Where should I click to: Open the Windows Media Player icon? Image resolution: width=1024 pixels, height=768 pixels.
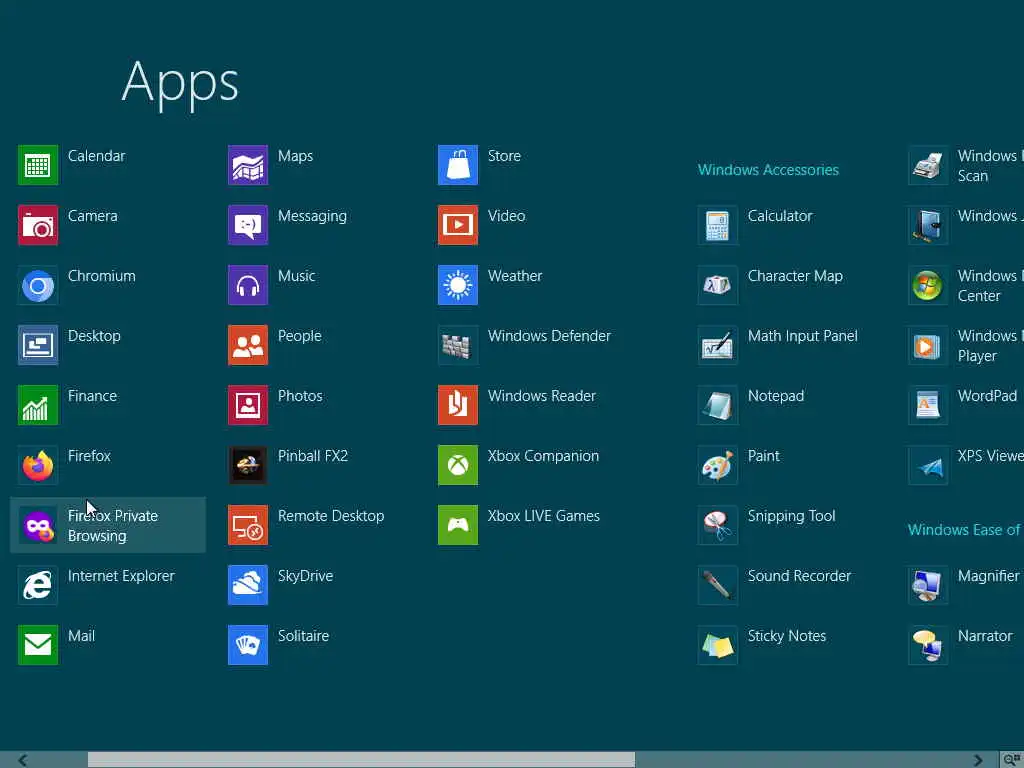click(x=928, y=345)
